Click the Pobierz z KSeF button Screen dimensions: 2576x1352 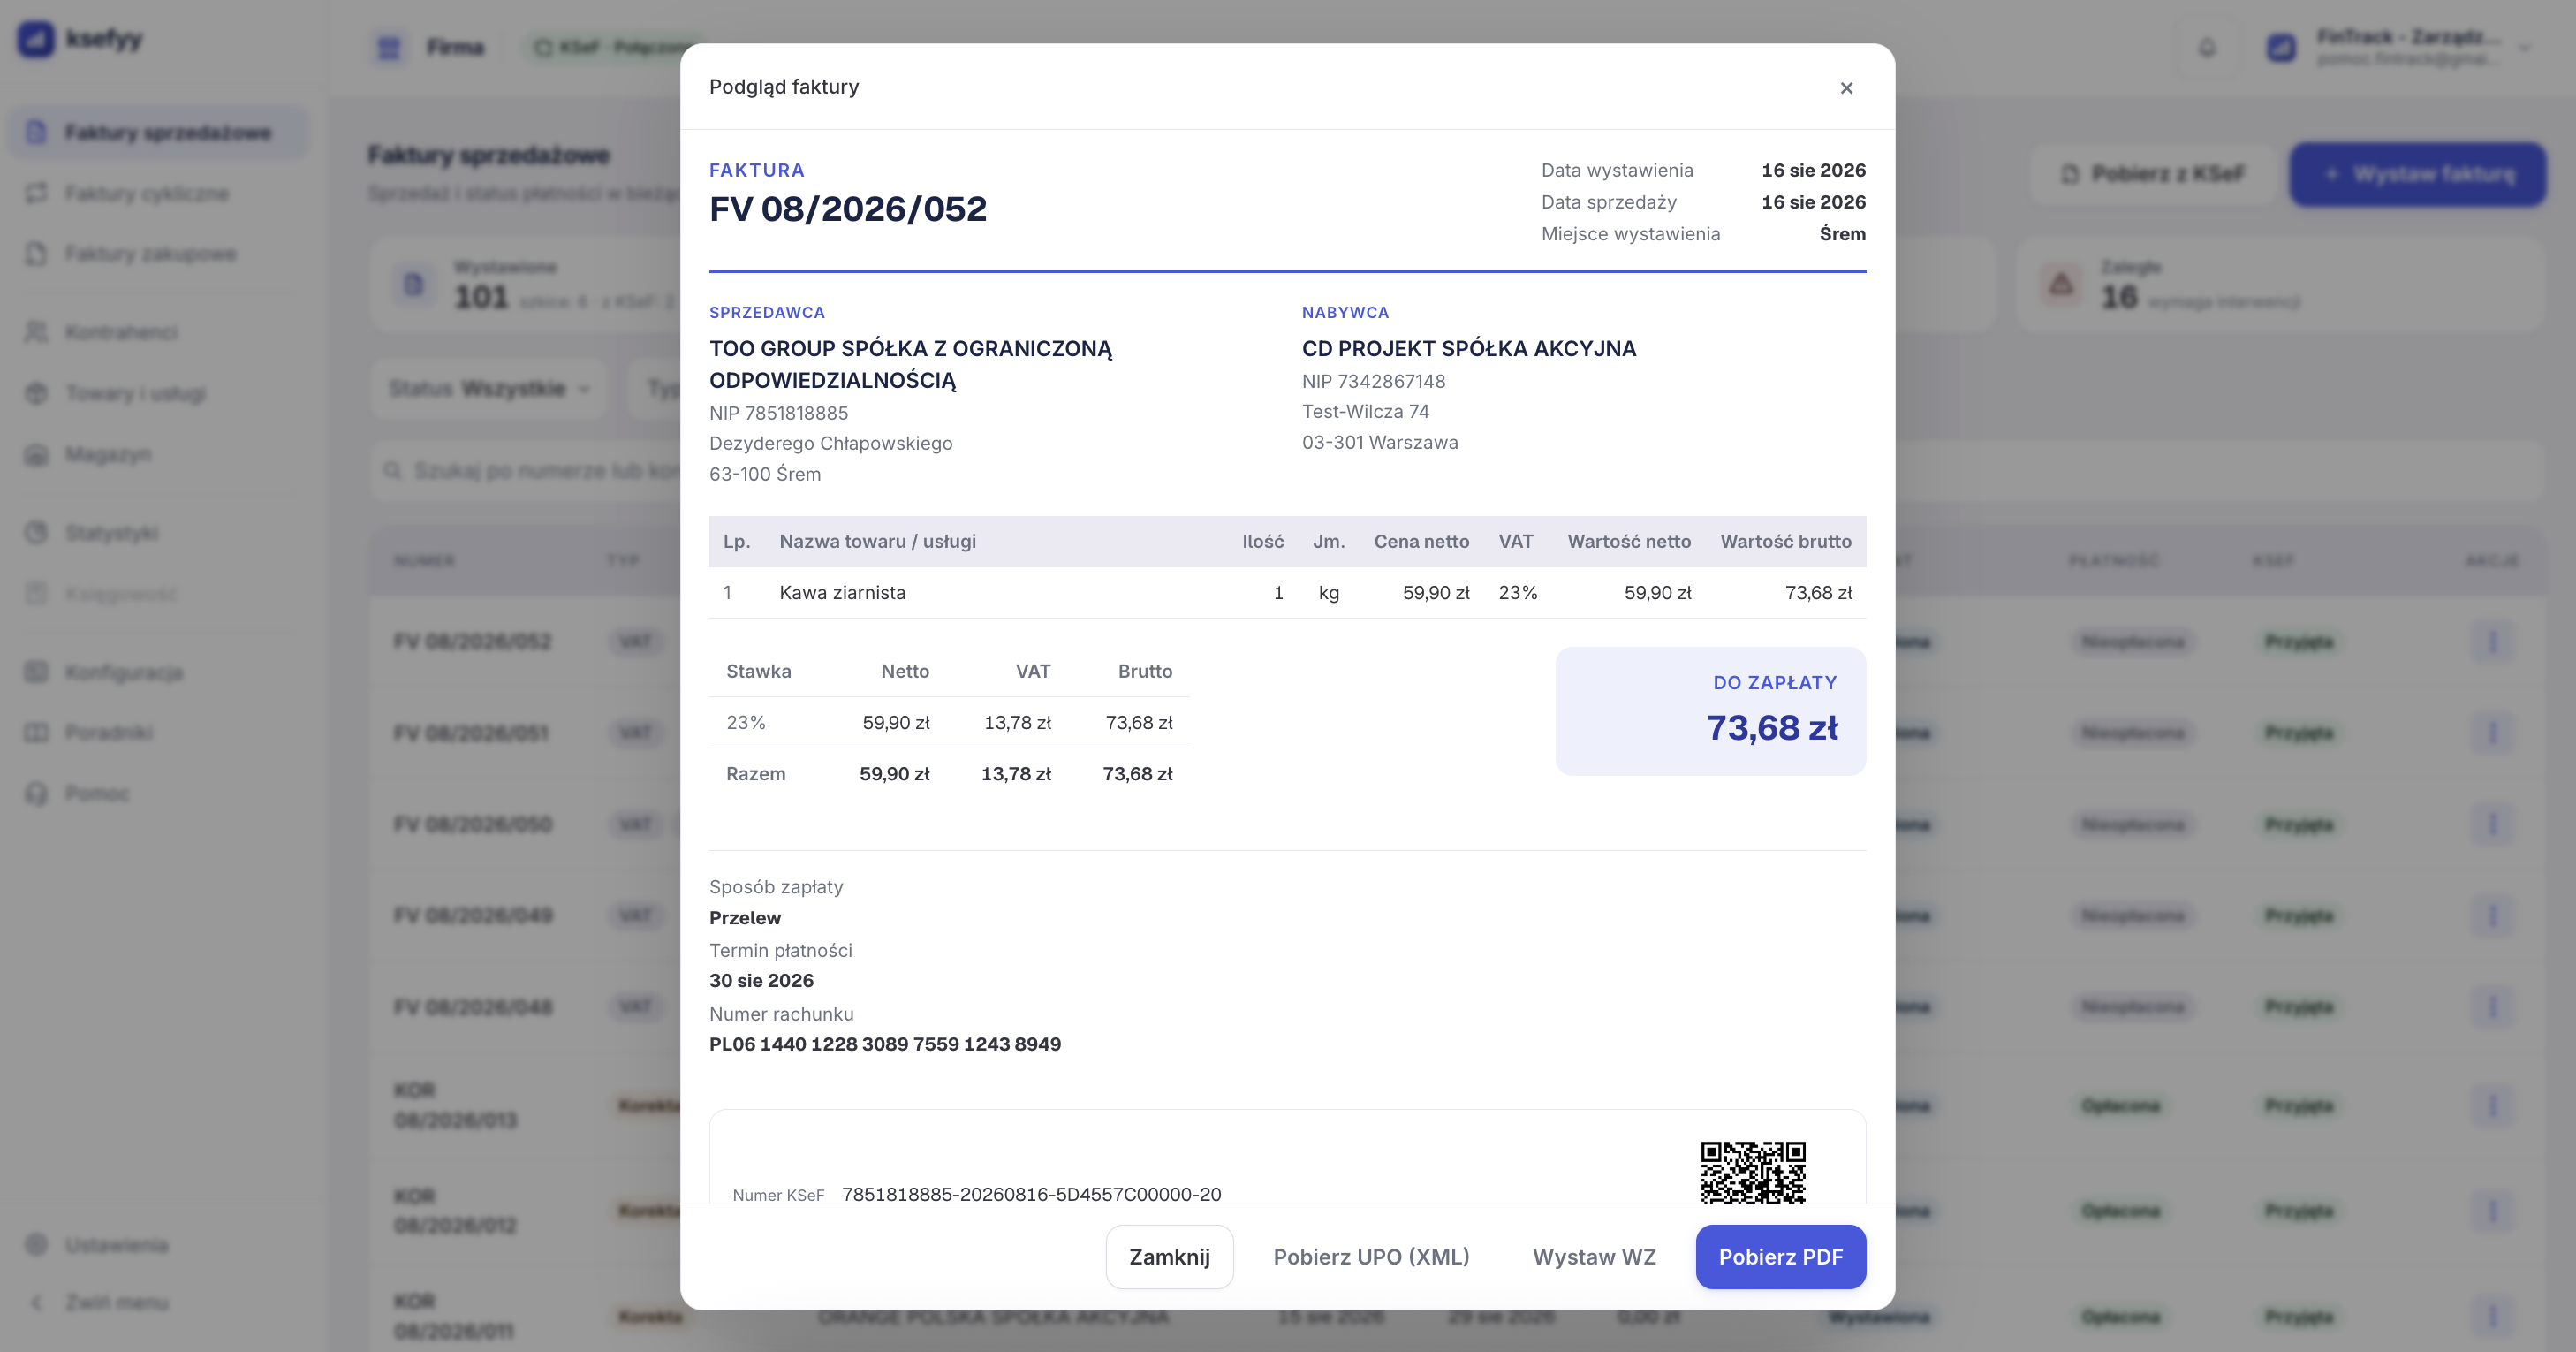tap(2153, 174)
